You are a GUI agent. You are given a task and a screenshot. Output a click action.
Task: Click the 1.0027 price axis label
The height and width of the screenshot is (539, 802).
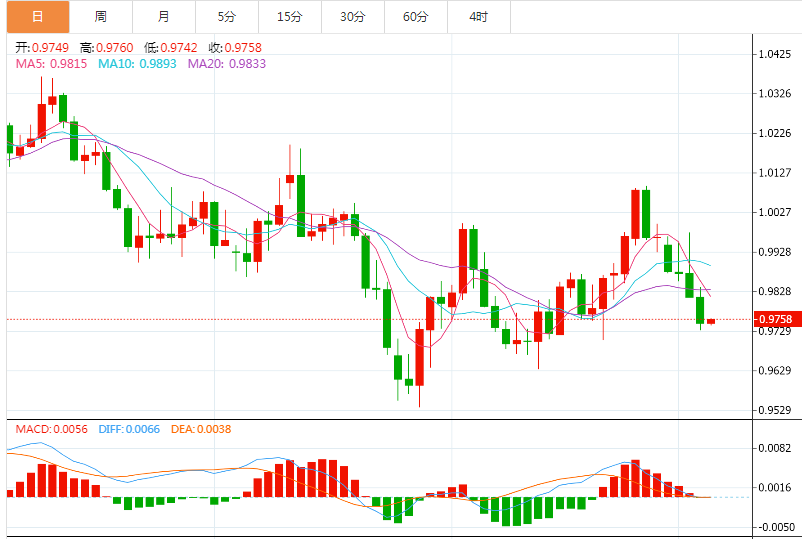[775, 212]
